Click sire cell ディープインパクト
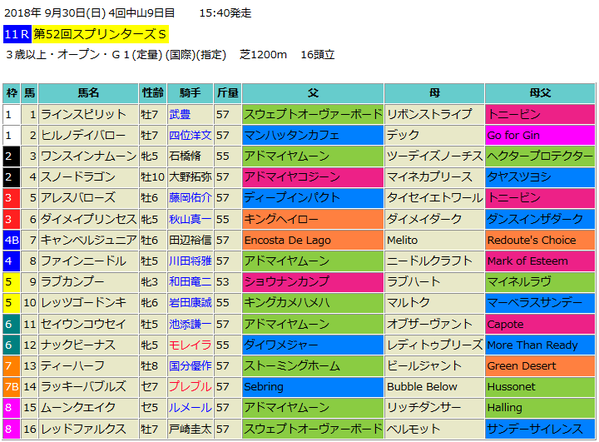This screenshot has width=599, height=442. [x=312, y=198]
